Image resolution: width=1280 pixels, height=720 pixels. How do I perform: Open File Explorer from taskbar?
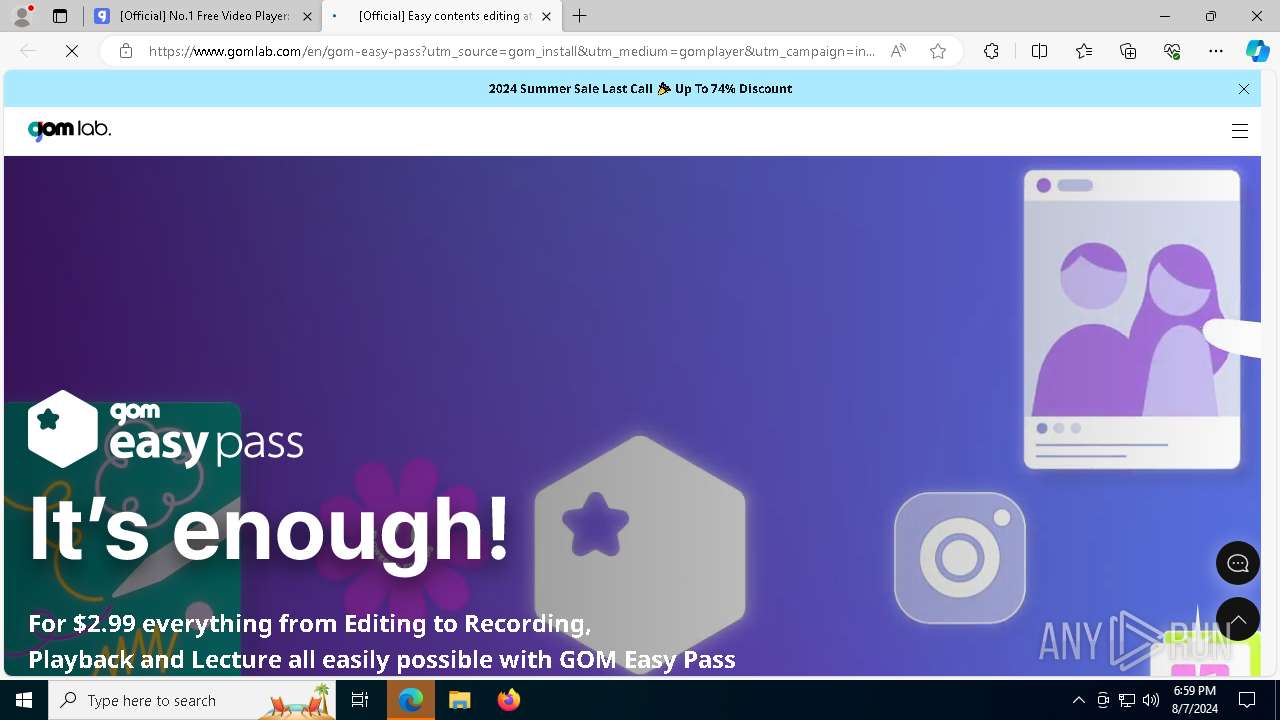(x=460, y=700)
